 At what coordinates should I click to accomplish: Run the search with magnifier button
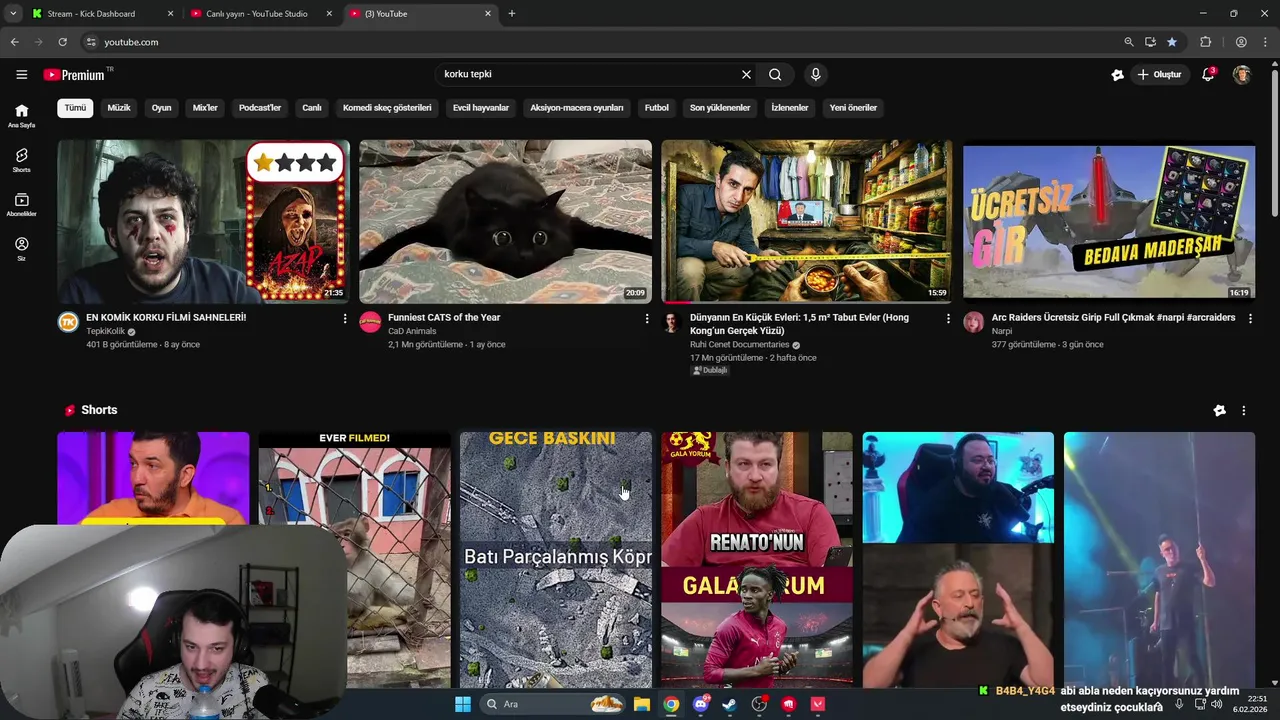point(775,74)
